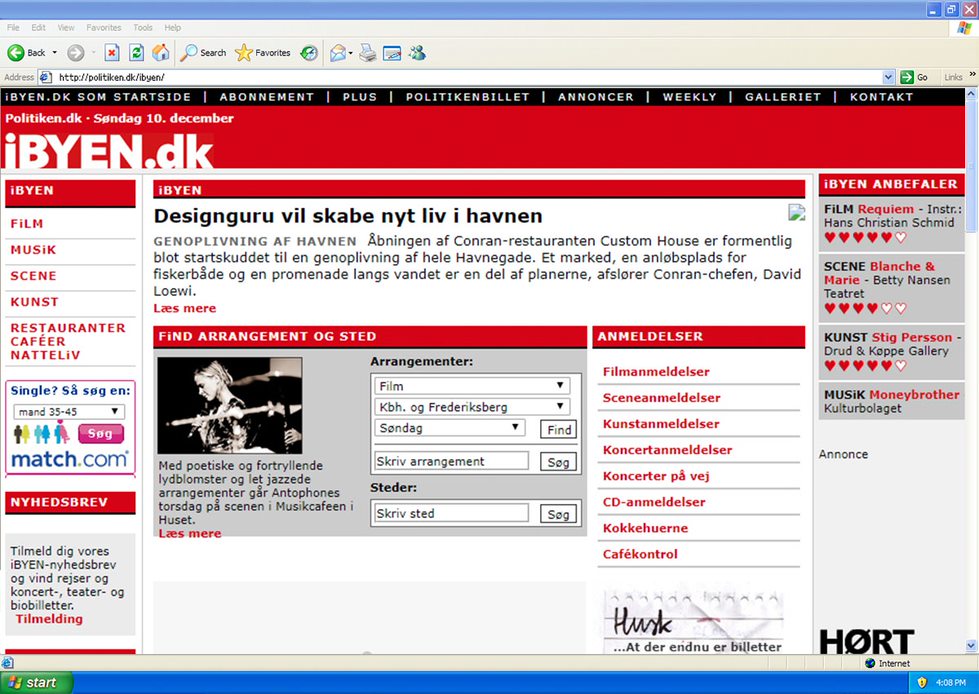
Task: Open the View menu
Action: [x=66, y=27]
